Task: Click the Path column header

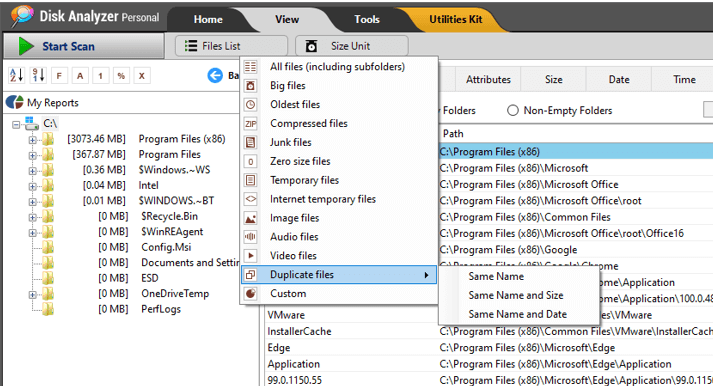Action: (453, 134)
